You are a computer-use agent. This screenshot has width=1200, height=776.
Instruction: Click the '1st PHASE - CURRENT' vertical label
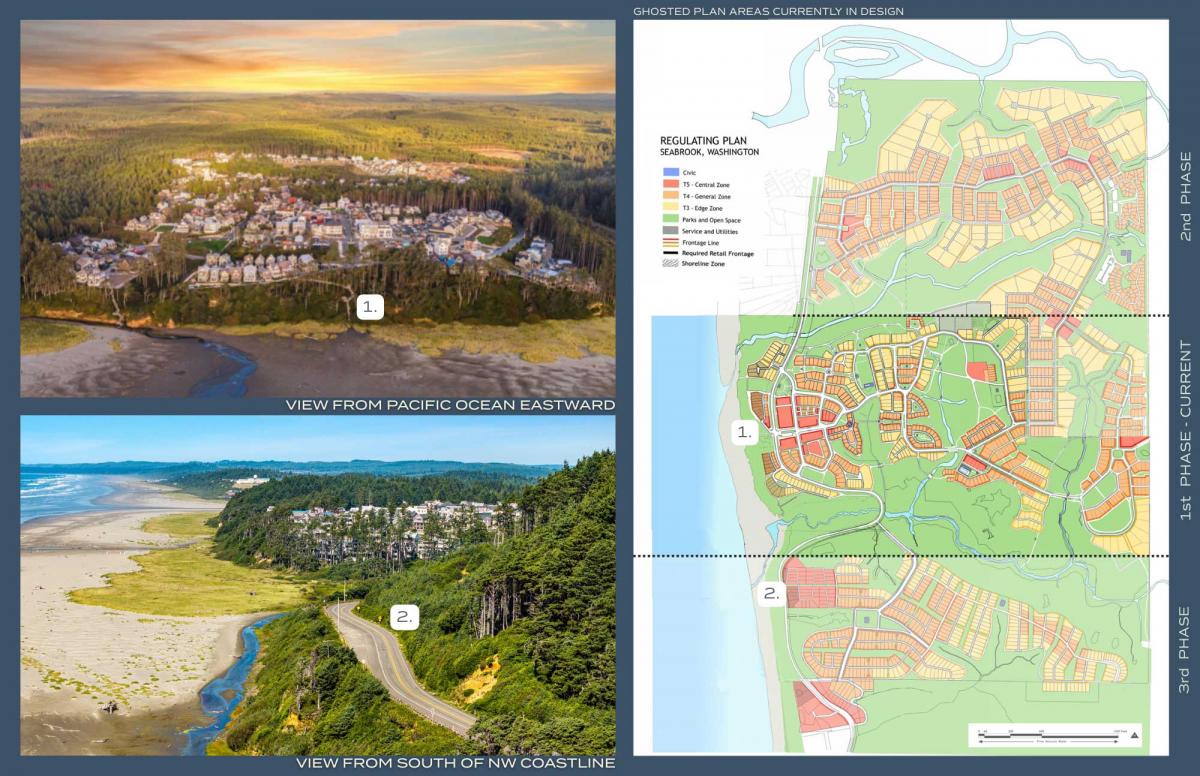pos(1185,430)
